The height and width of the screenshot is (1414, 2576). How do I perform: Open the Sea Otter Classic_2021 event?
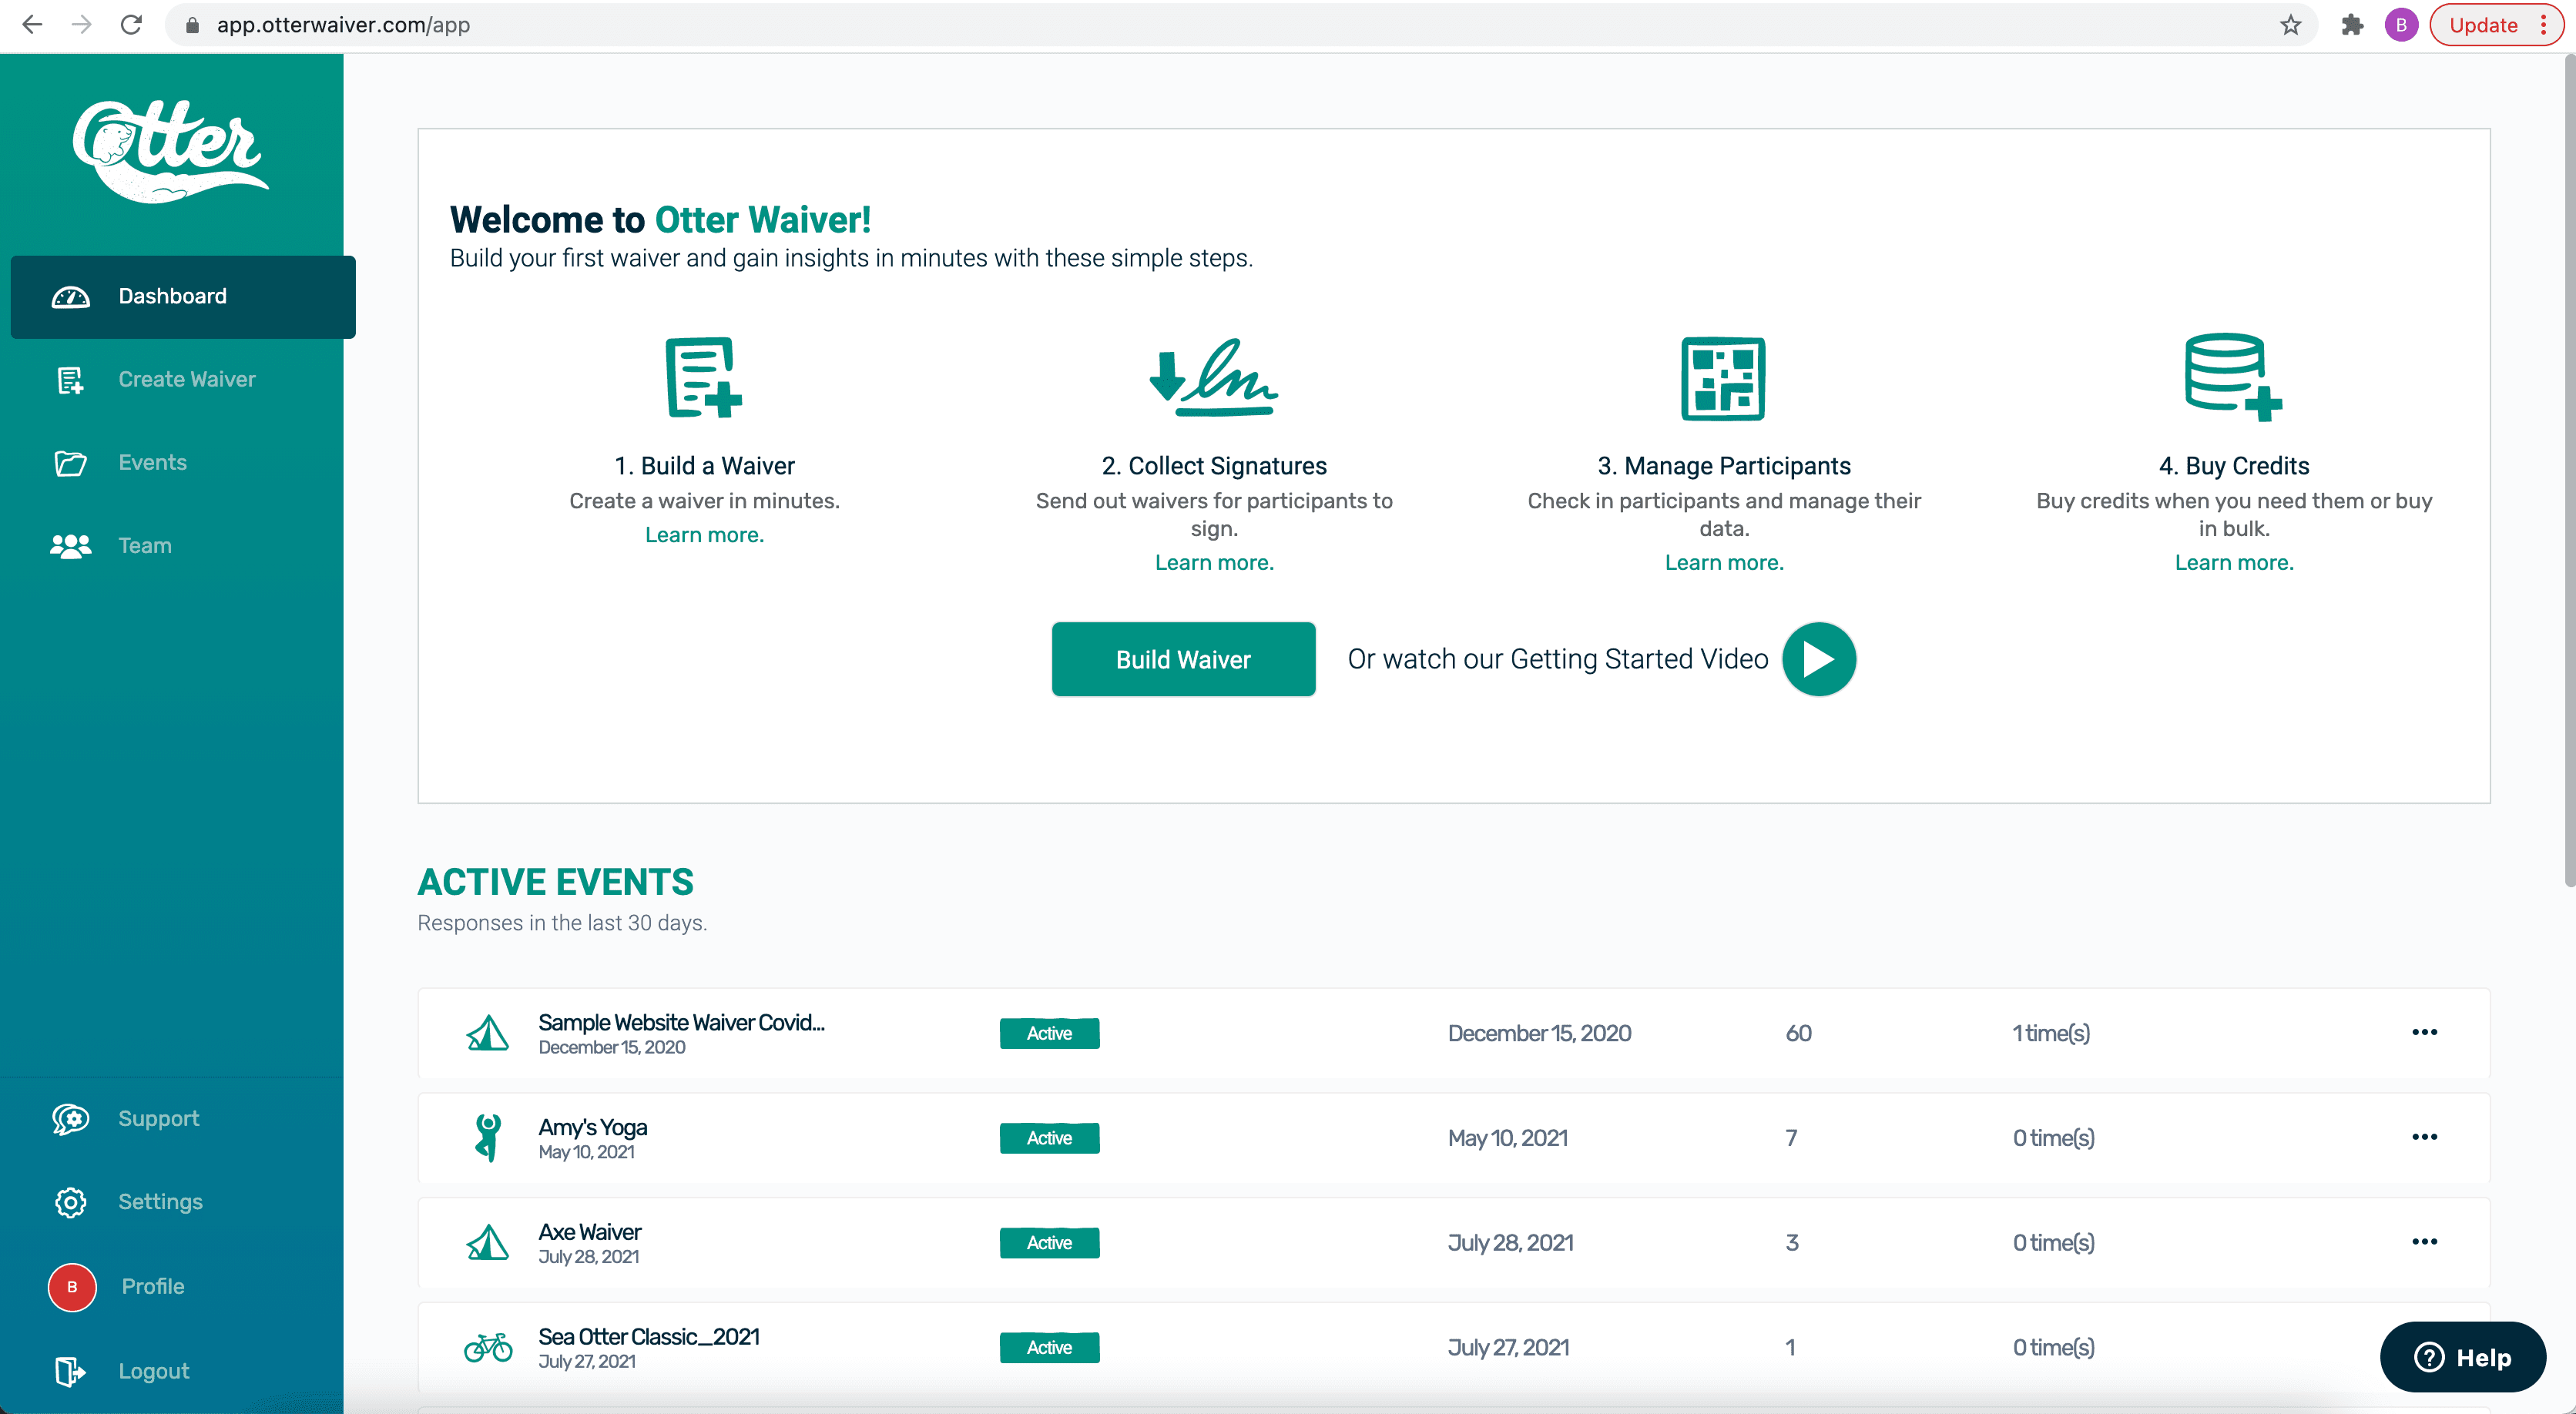[x=649, y=1338]
